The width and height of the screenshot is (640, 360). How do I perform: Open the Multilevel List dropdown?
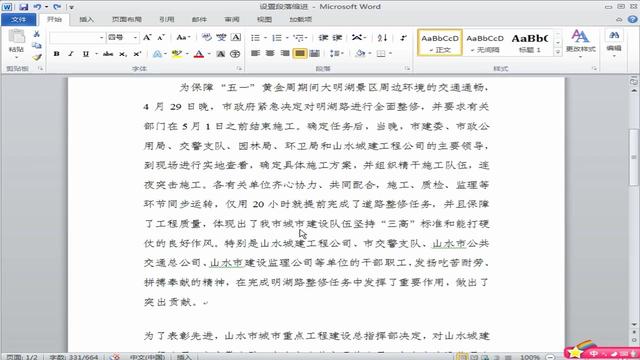pyautogui.click(x=300, y=38)
